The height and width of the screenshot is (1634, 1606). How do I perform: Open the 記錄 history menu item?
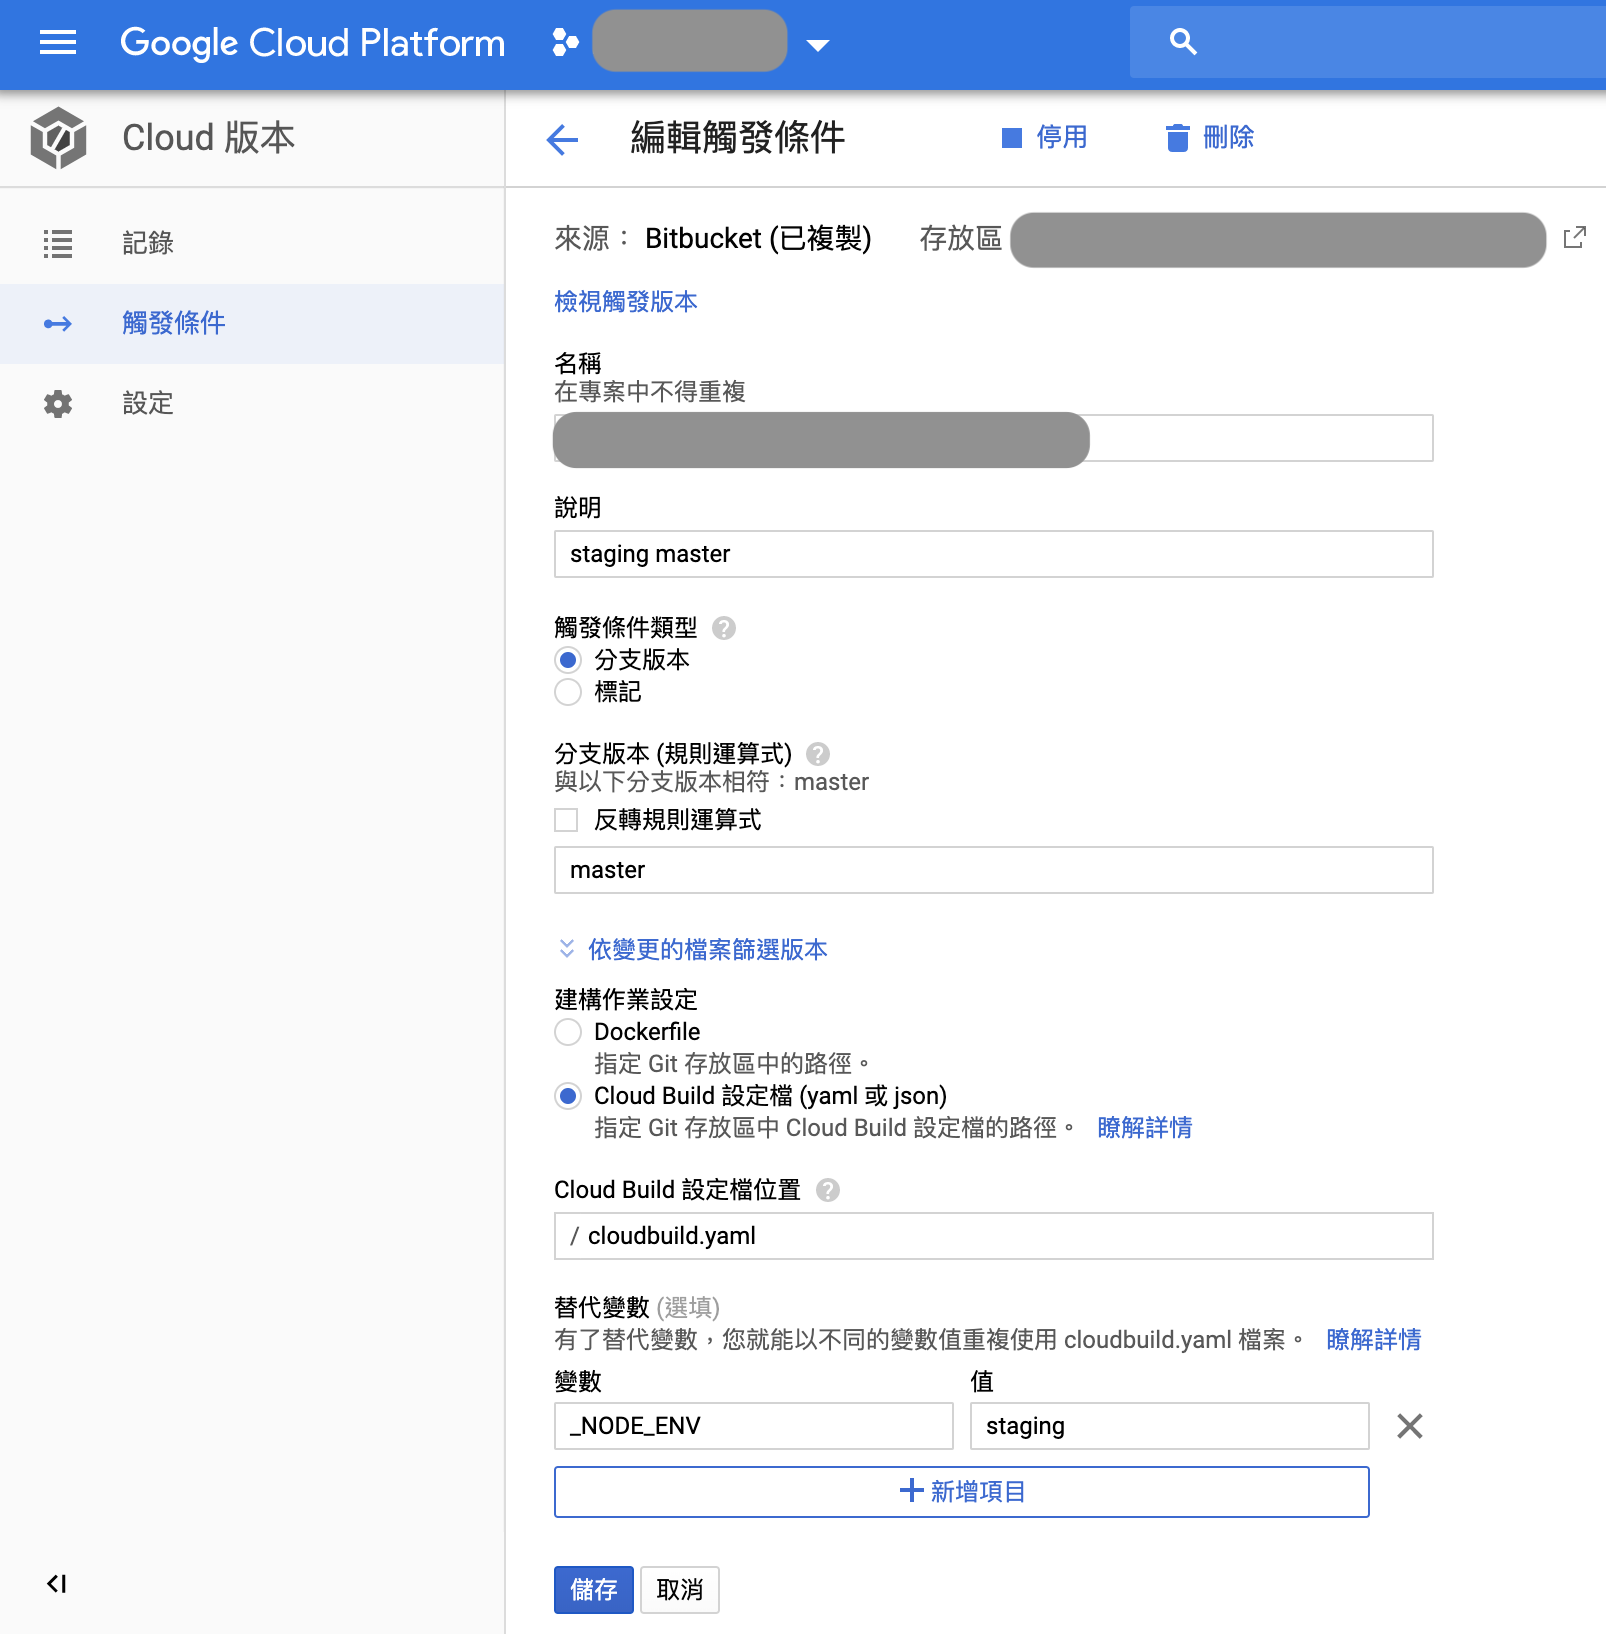click(252, 243)
